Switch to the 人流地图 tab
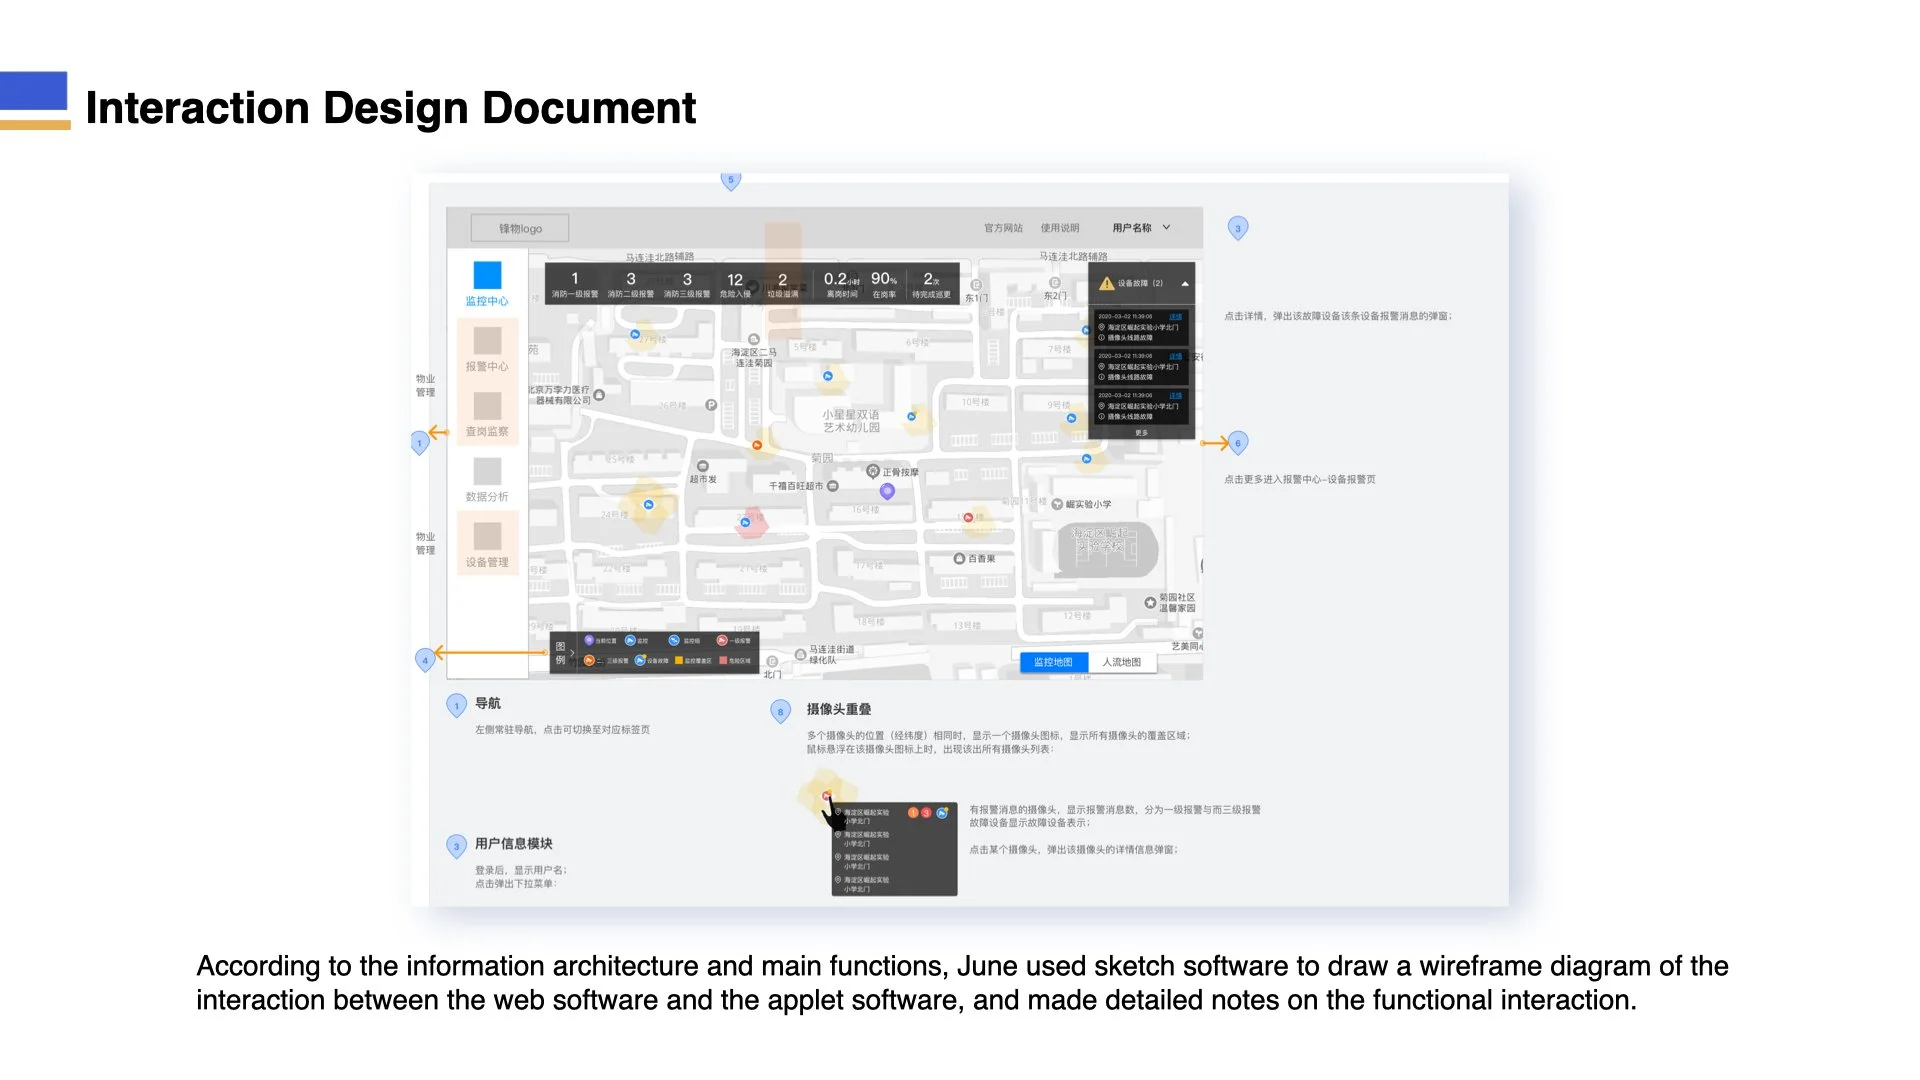1920x1080 pixels. pos(1121,662)
